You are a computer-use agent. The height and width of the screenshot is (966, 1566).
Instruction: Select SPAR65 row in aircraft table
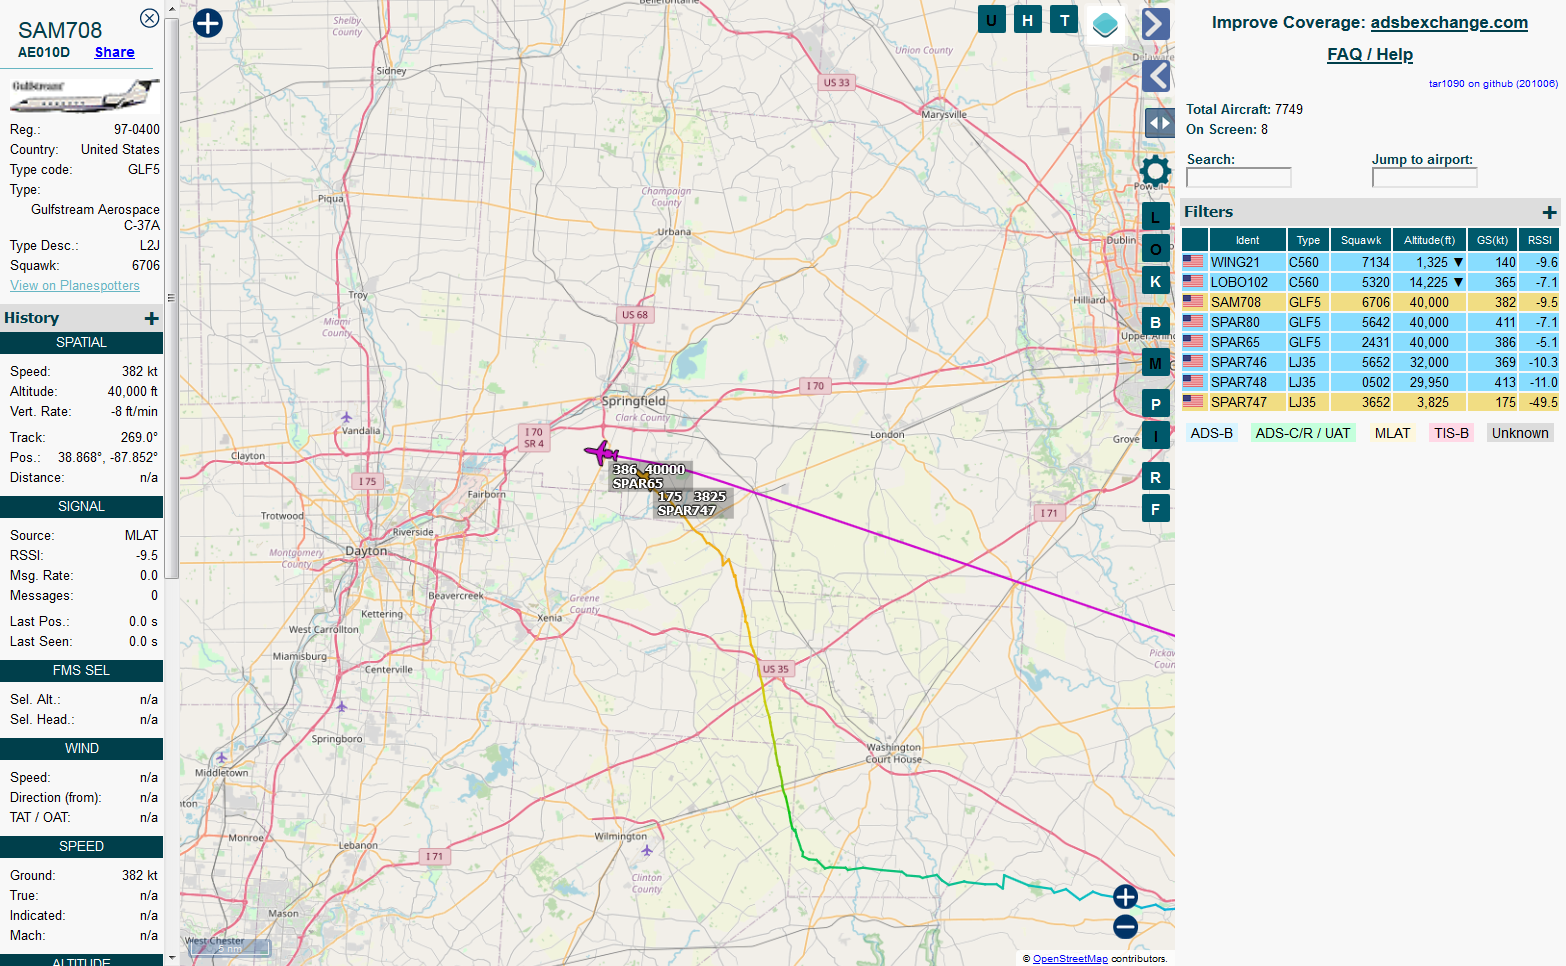click(1370, 342)
